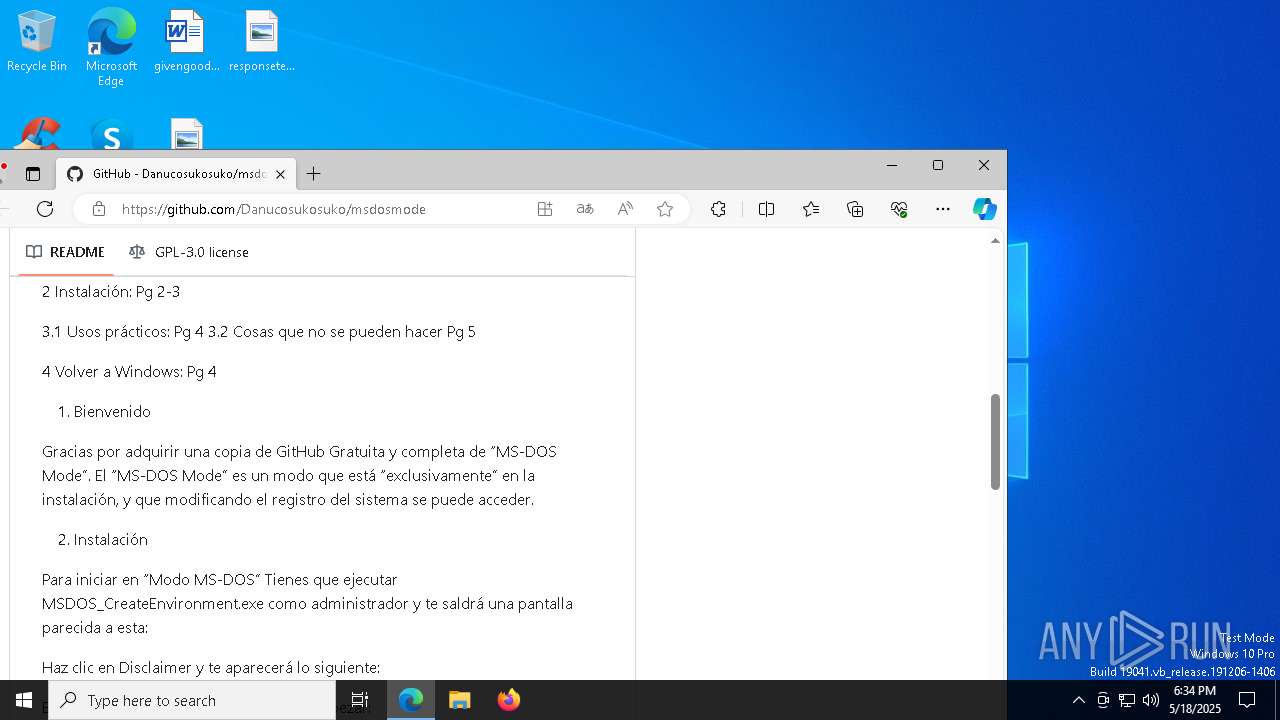This screenshot has height=720, width=1280.
Task: Toggle split screen view
Action: pyautogui.click(x=767, y=209)
